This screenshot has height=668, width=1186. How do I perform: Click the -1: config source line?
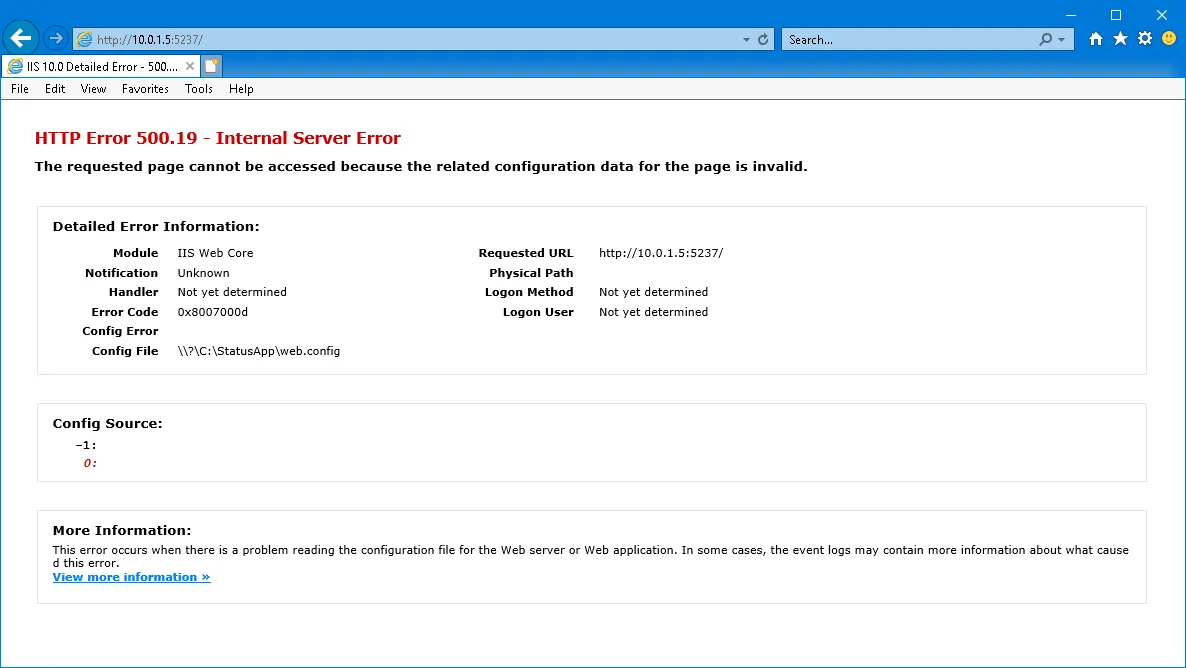point(86,445)
